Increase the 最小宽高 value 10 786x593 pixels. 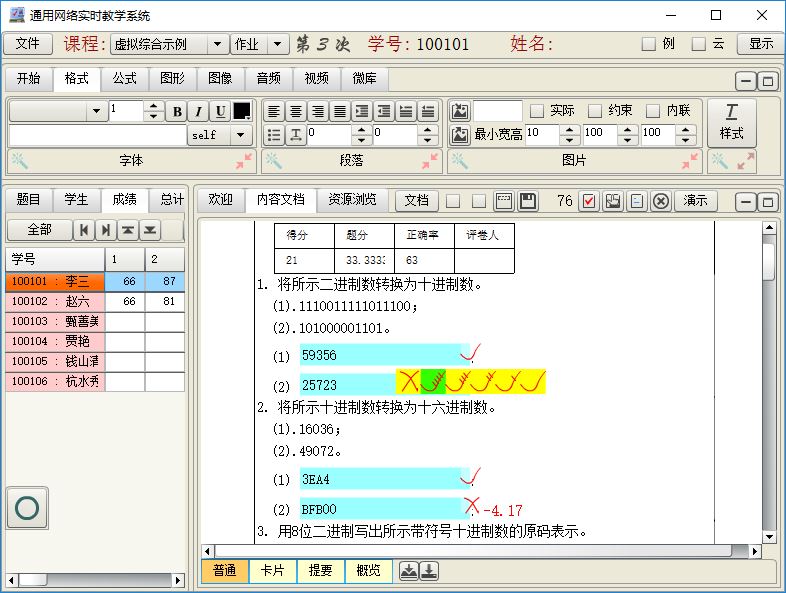pos(569,130)
